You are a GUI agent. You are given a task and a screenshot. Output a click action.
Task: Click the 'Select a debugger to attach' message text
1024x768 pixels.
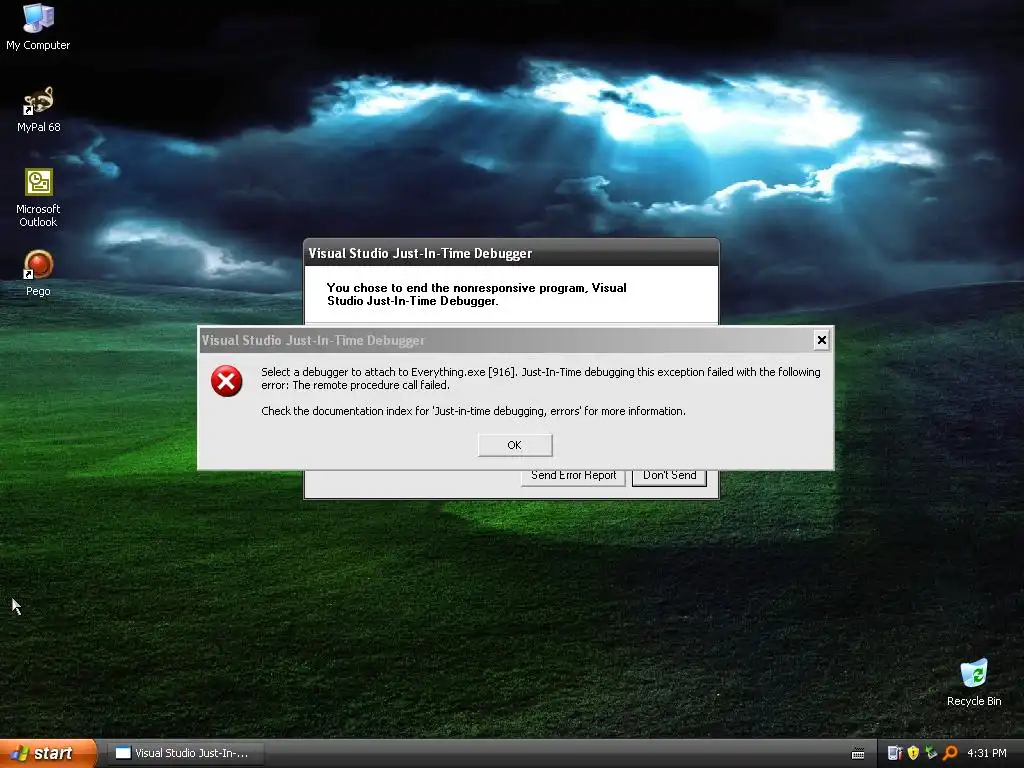point(541,378)
